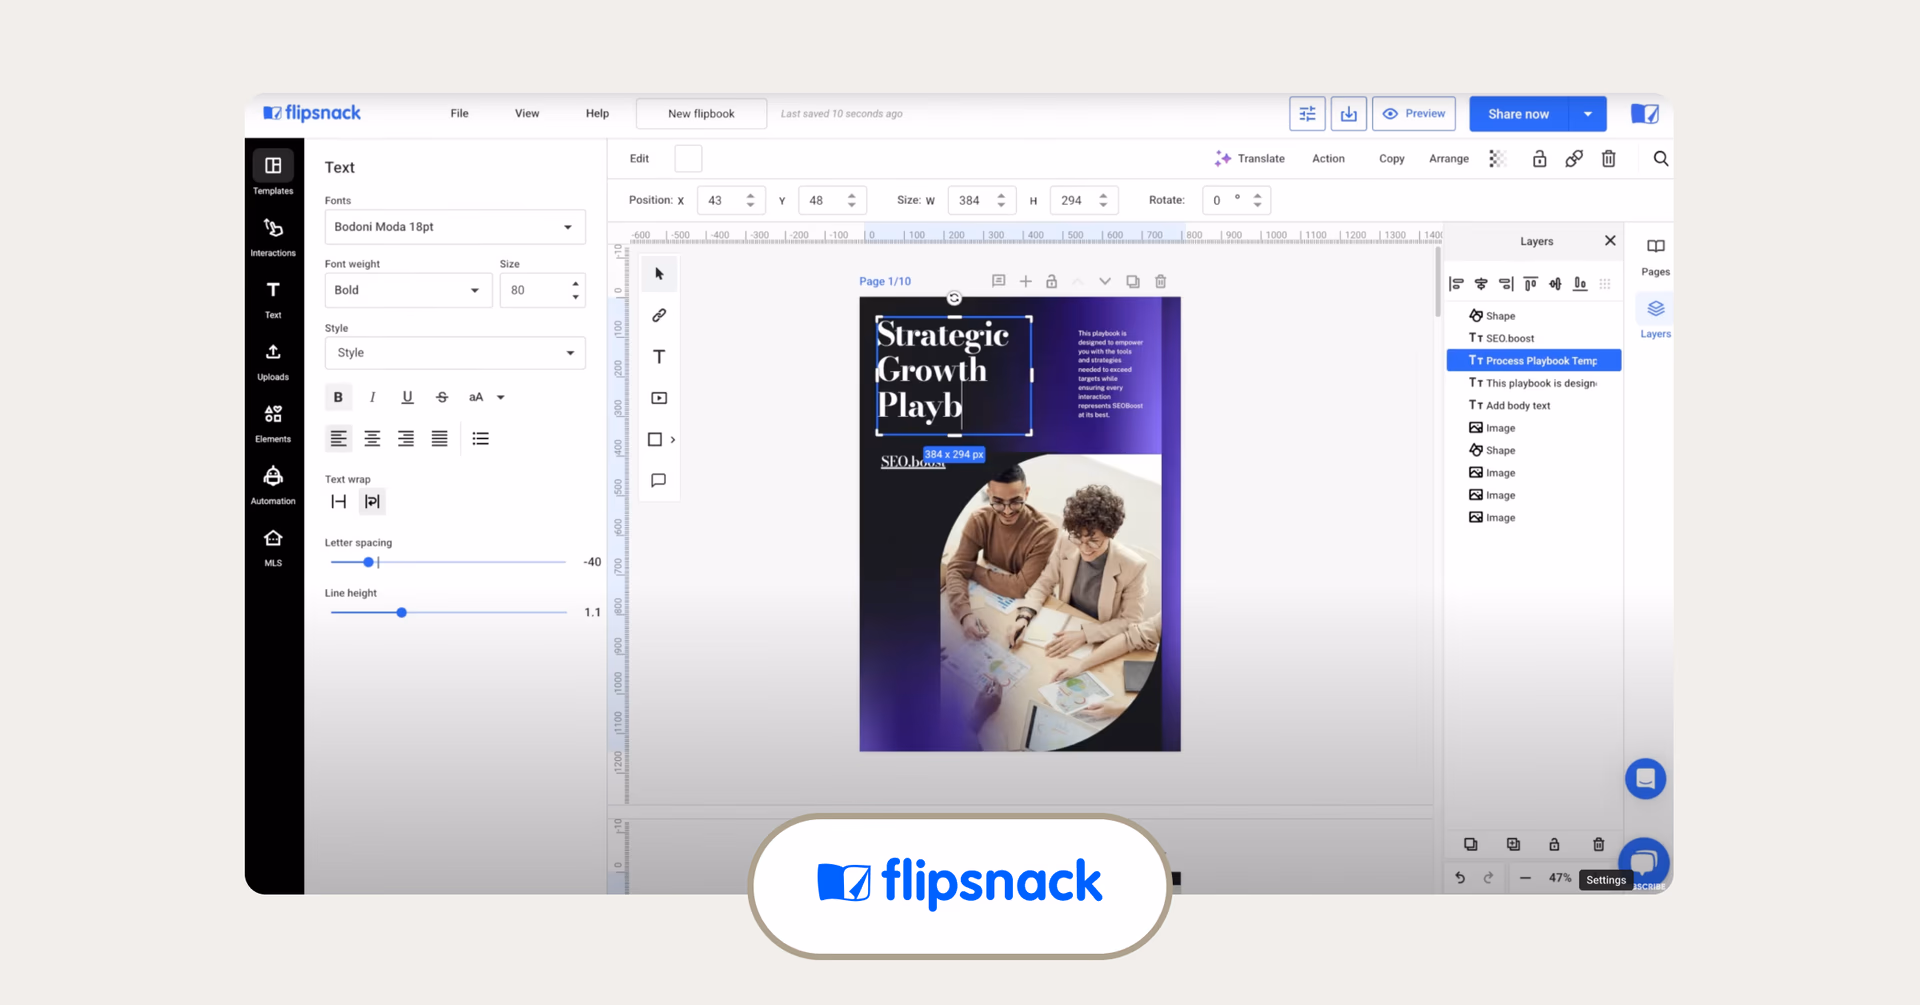This screenshot has width=1920, height=1005.
Task: Duplicate page using page toolbar icon
Action: click(1133, 282)
